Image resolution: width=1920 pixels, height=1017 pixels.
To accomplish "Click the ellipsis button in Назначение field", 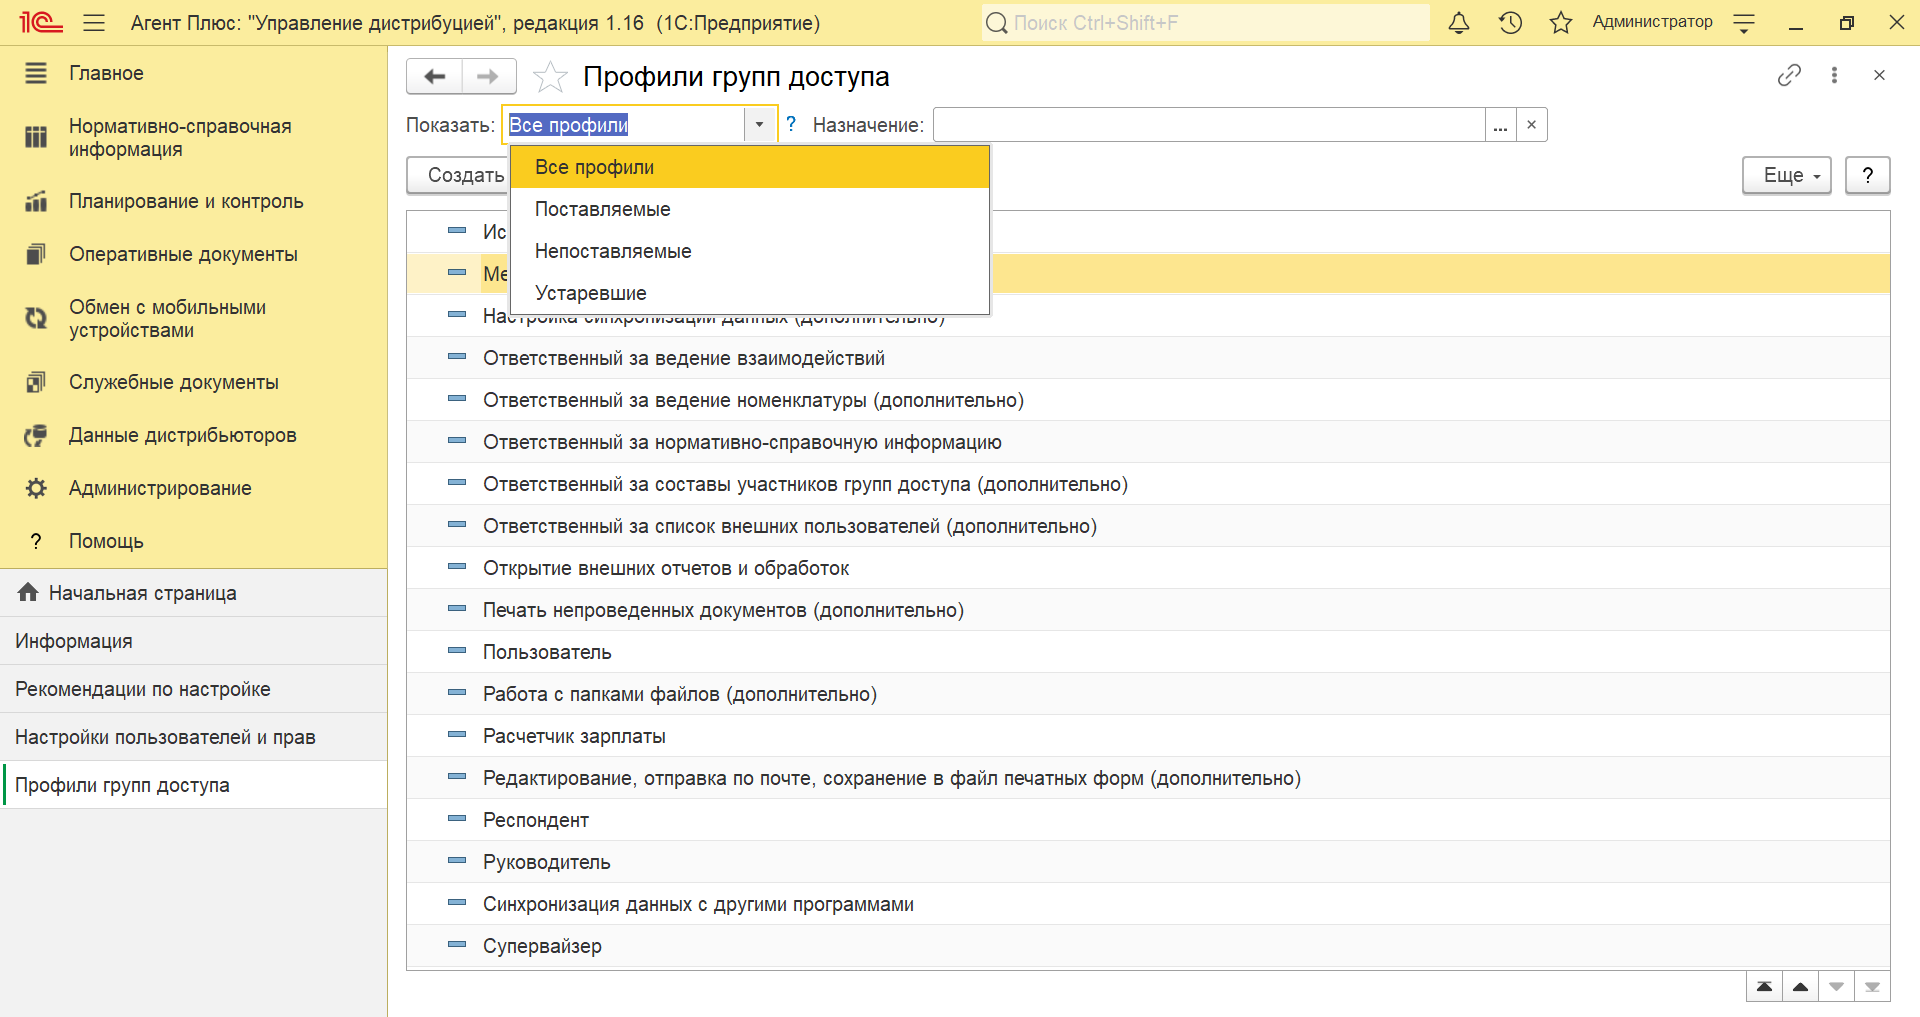I will (x=1500, y=125).
